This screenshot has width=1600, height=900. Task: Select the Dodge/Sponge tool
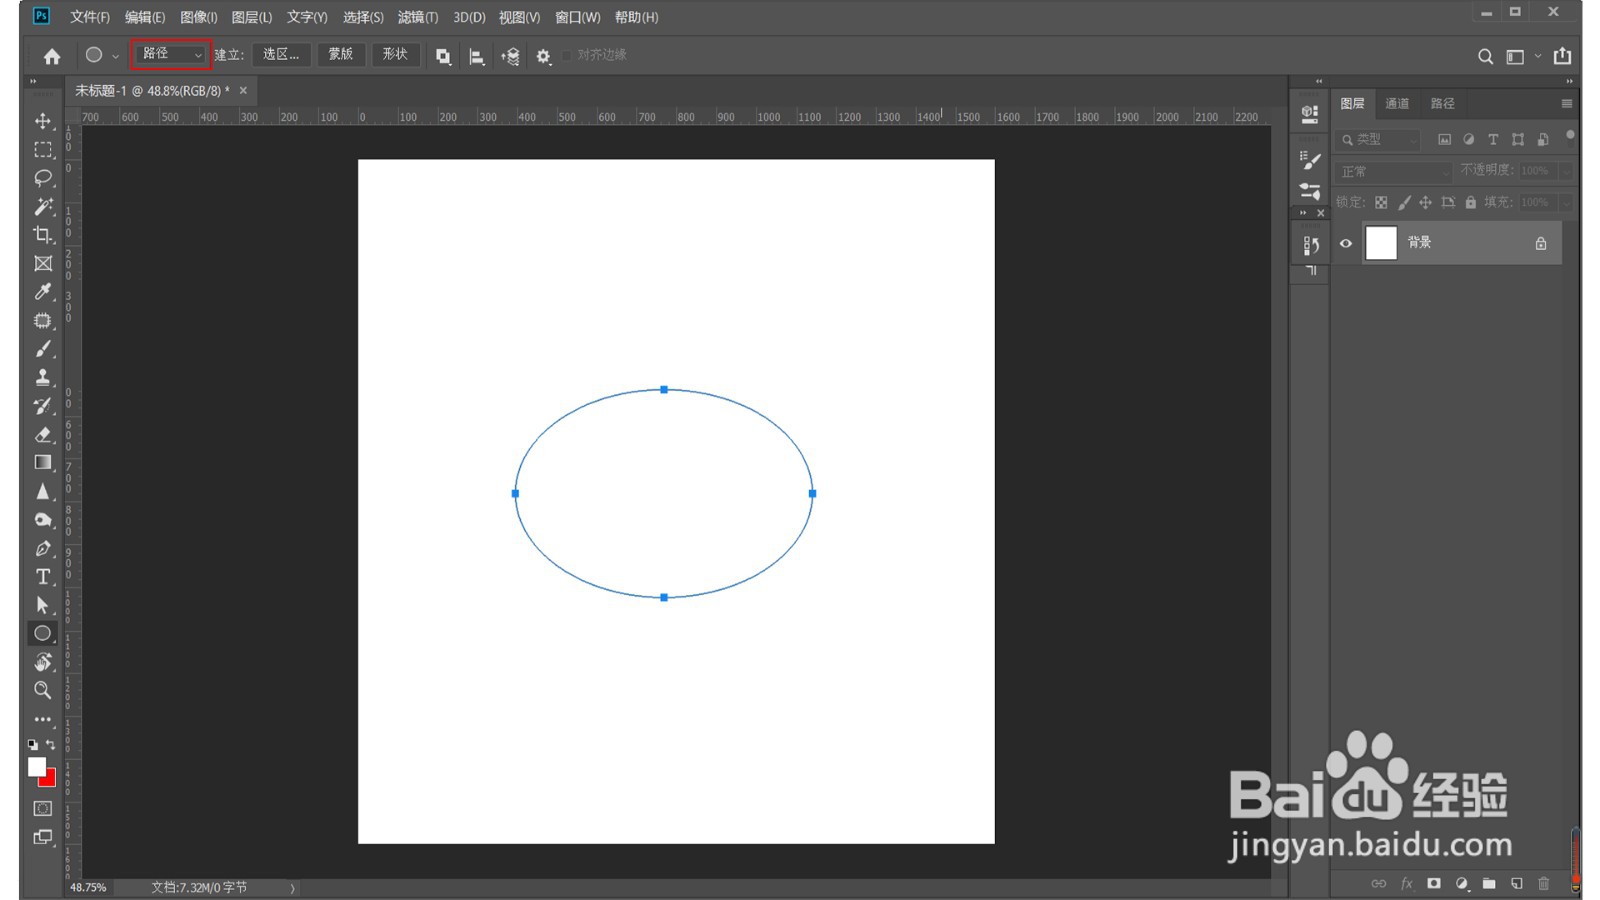tap(43, 520)
